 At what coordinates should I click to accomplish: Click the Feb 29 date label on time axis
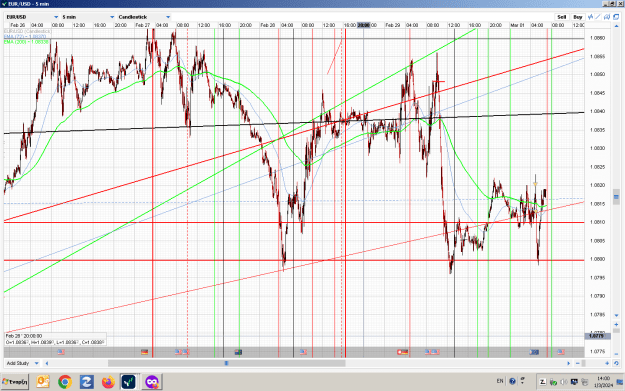pos(393,25)
